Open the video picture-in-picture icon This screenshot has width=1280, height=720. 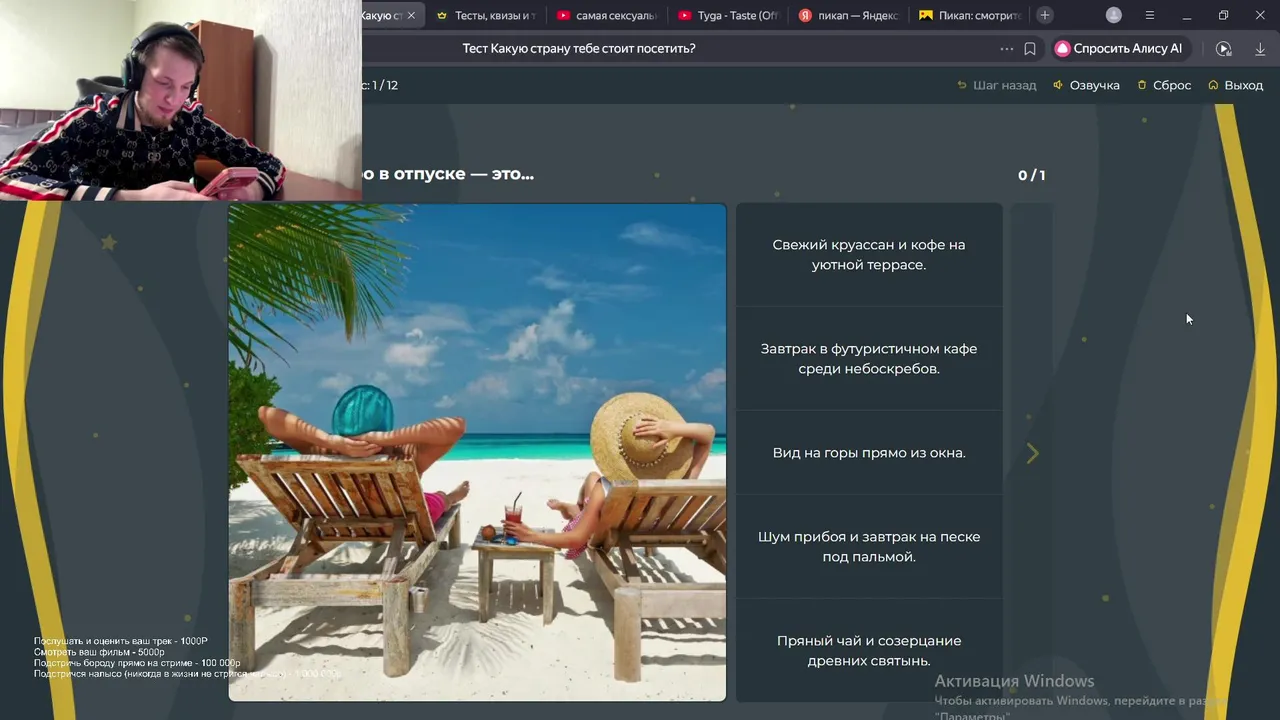point(1224,48)
